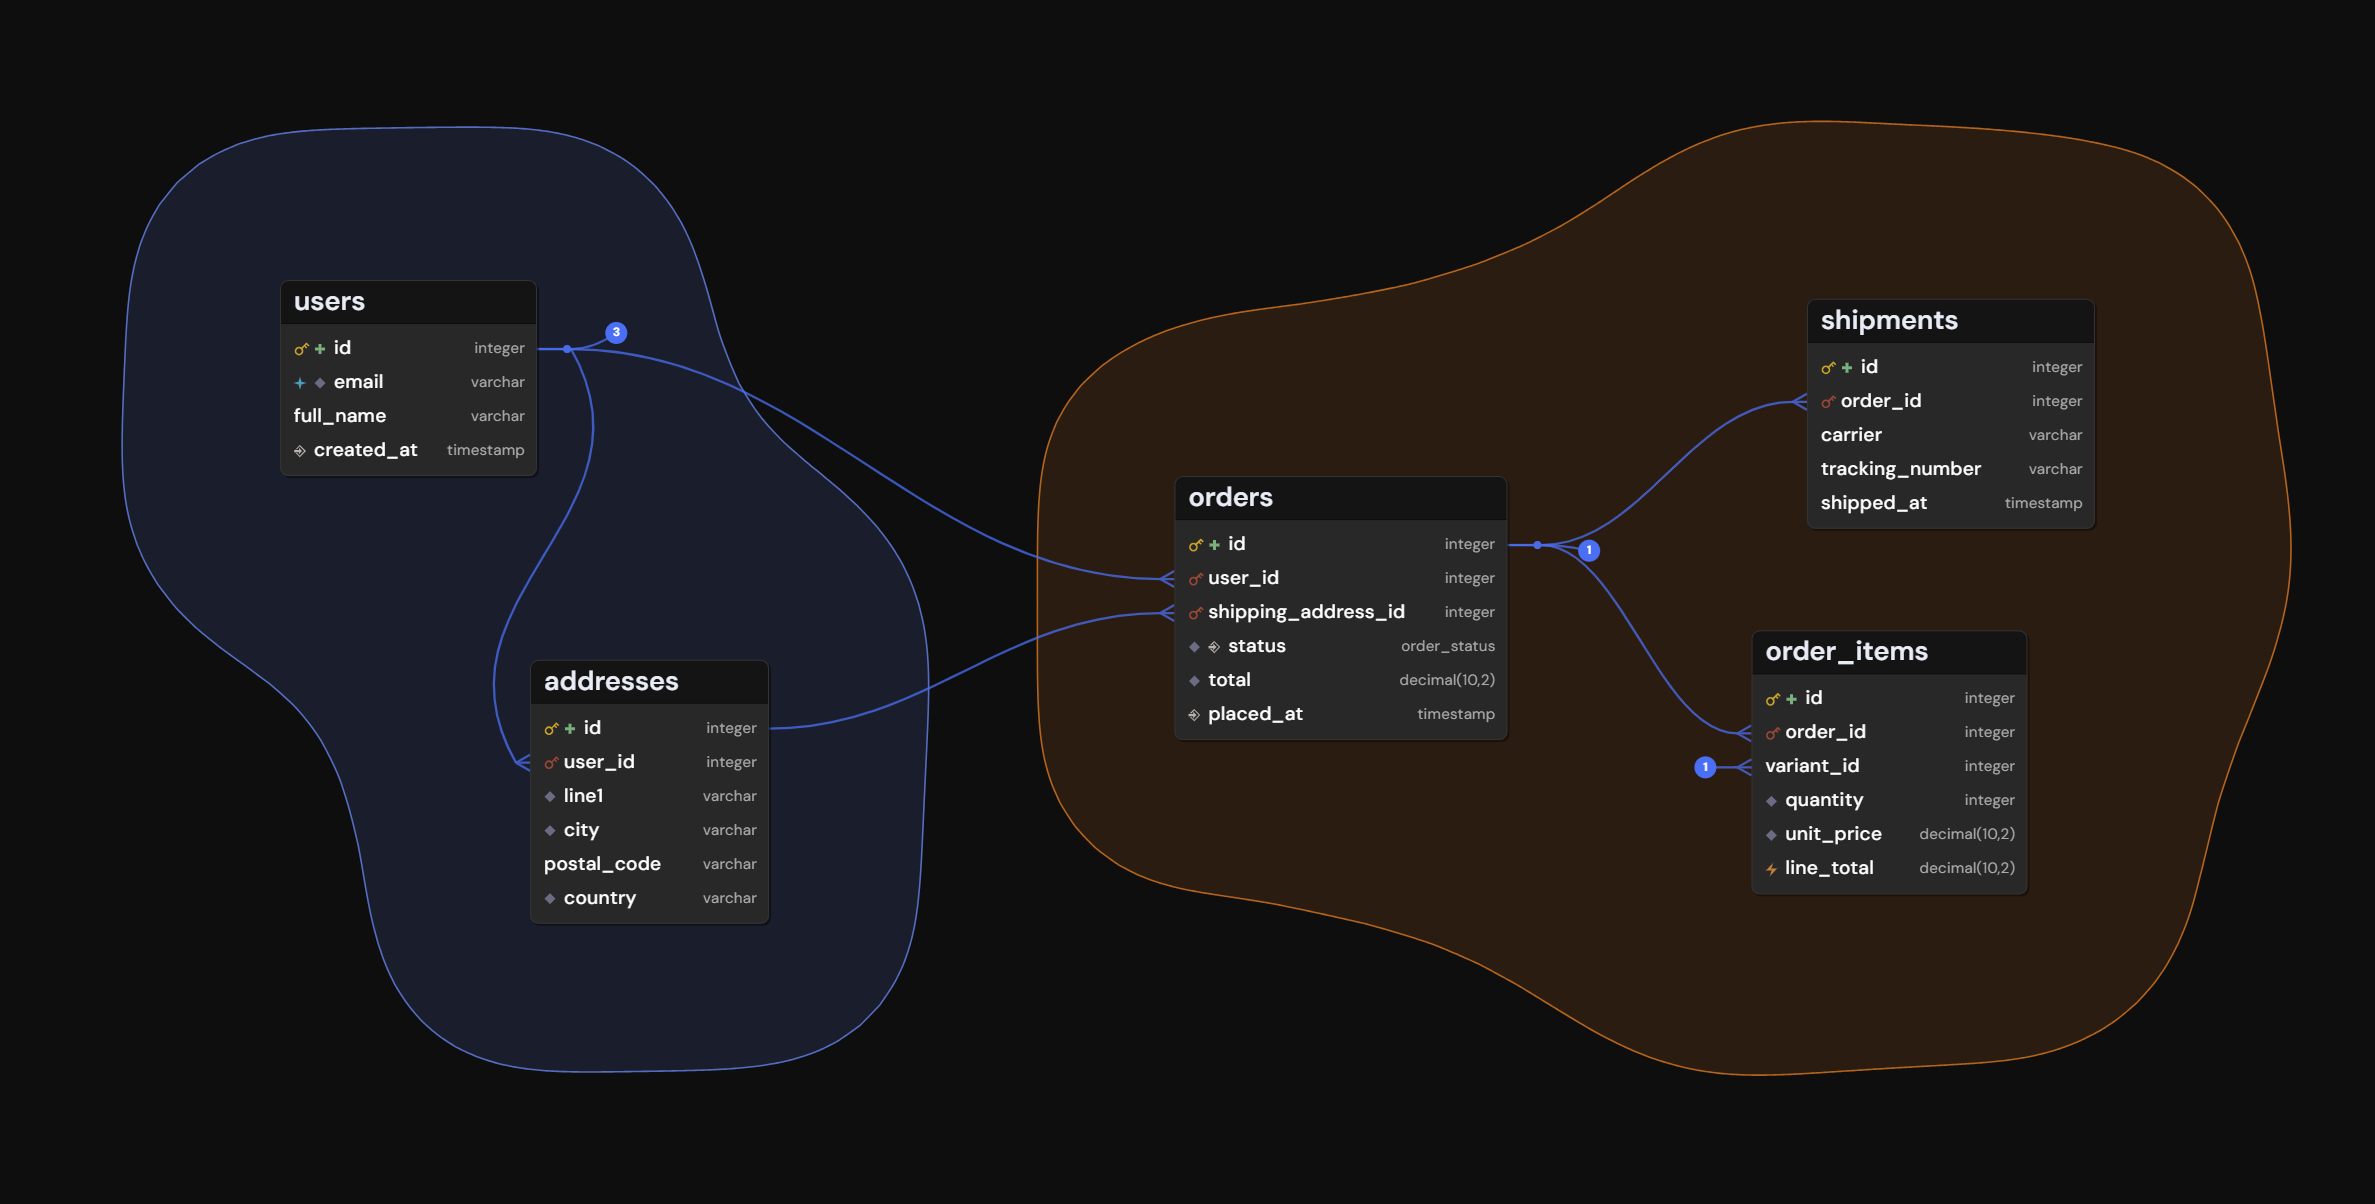Click the timestamp type of shipped_at
The width and height of the screenshot is (2375, 1204).
[2043, 503]
